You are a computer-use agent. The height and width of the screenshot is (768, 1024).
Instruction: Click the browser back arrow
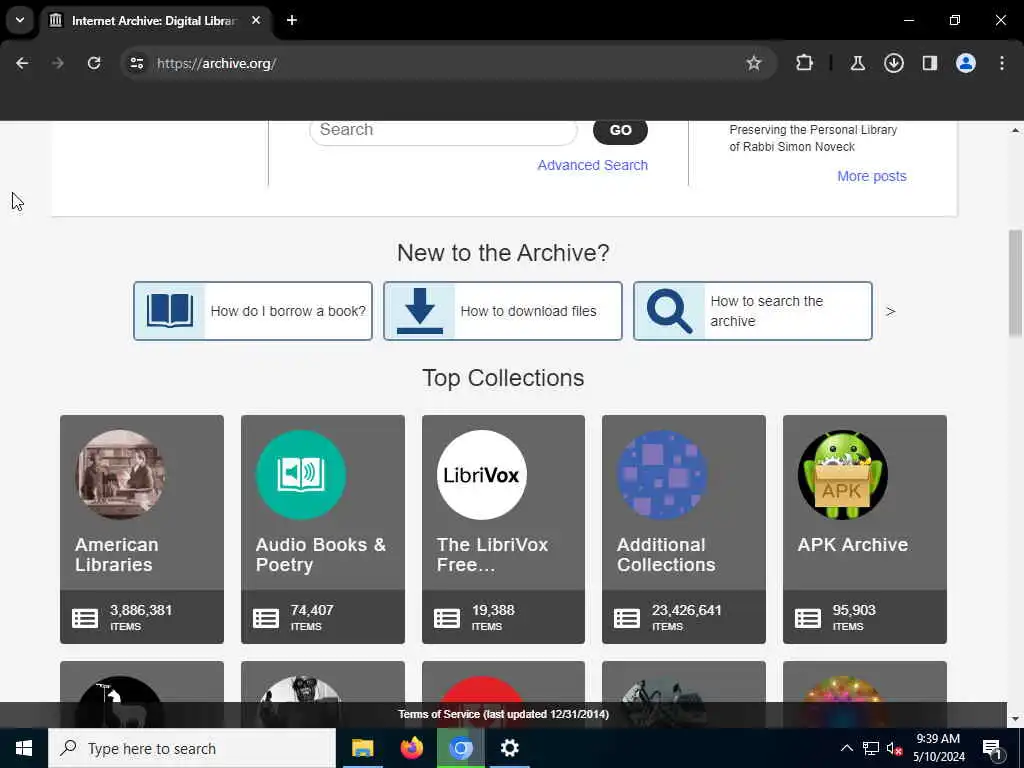22,63
